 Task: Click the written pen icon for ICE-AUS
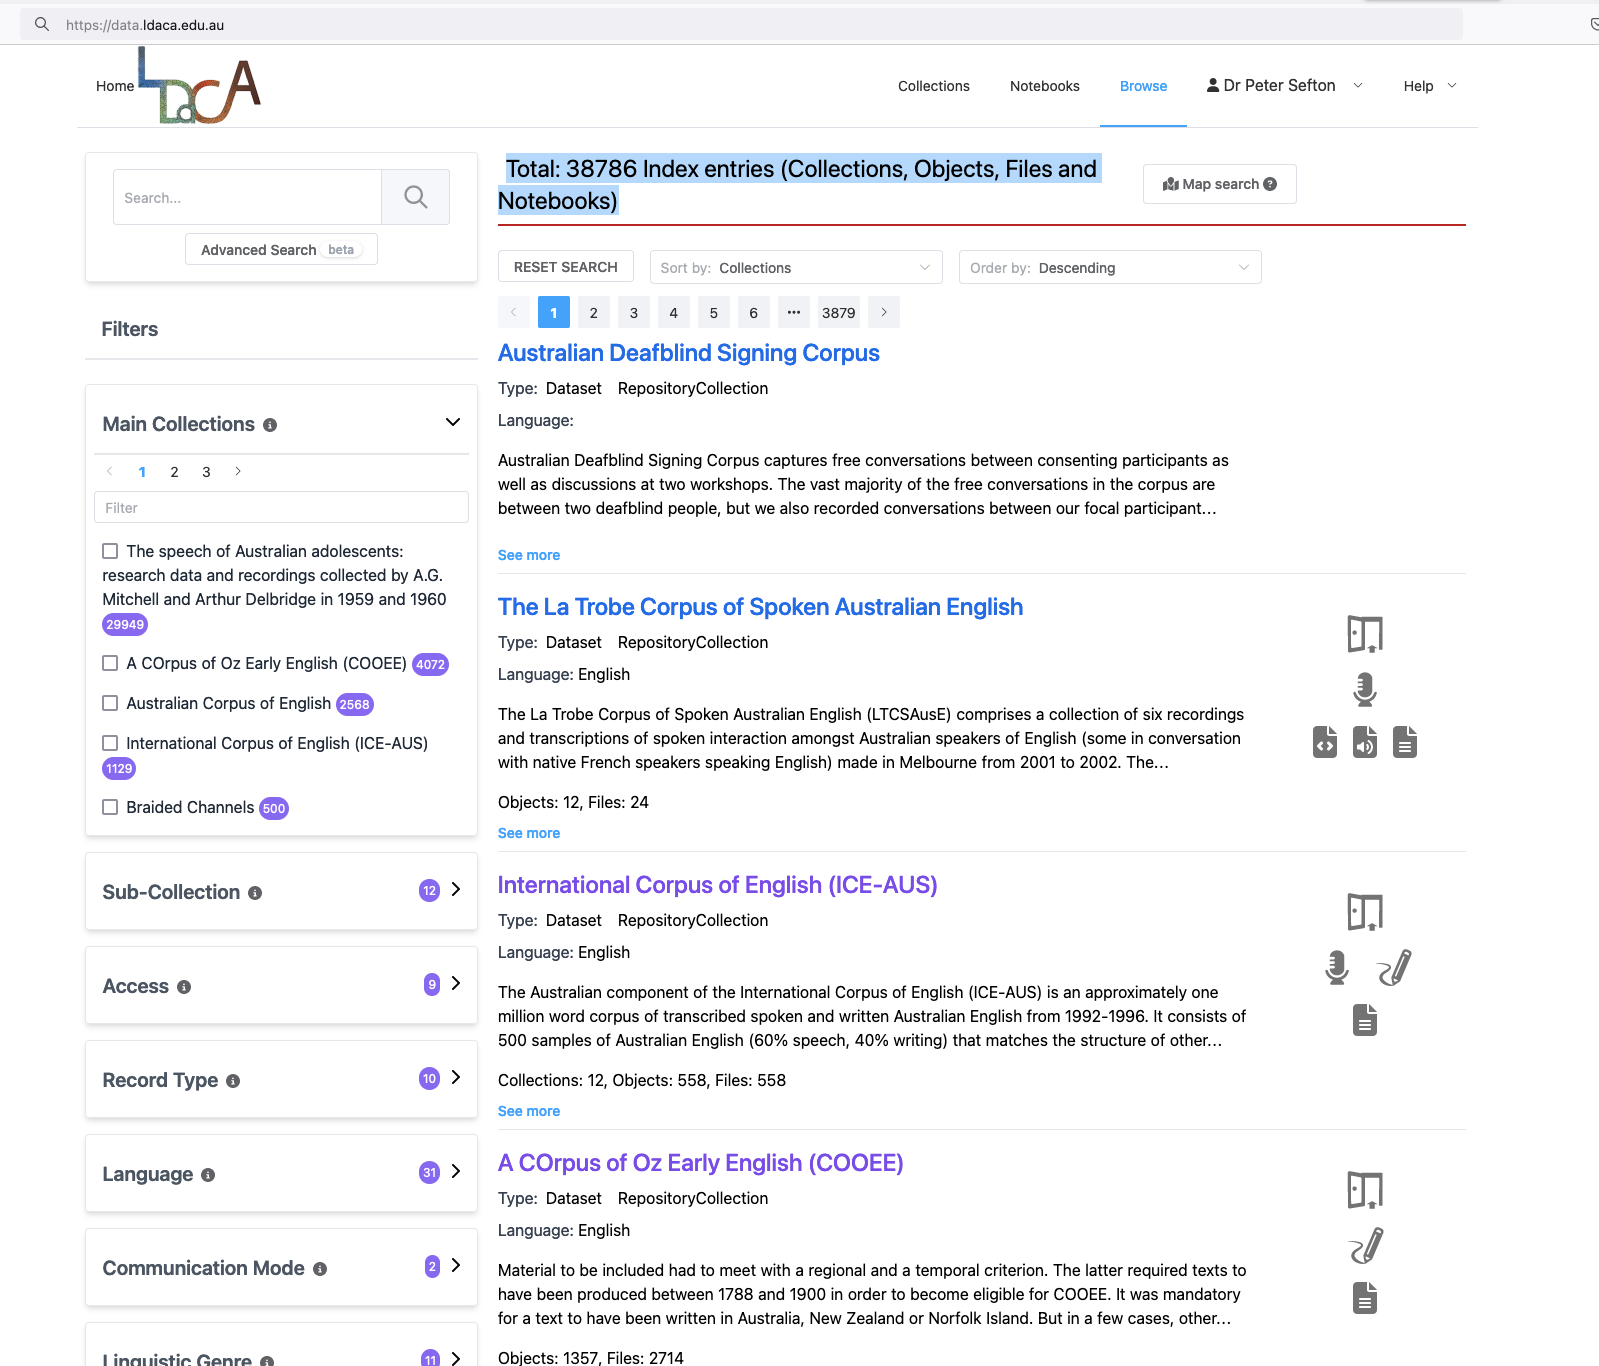tap(1394, 967)
